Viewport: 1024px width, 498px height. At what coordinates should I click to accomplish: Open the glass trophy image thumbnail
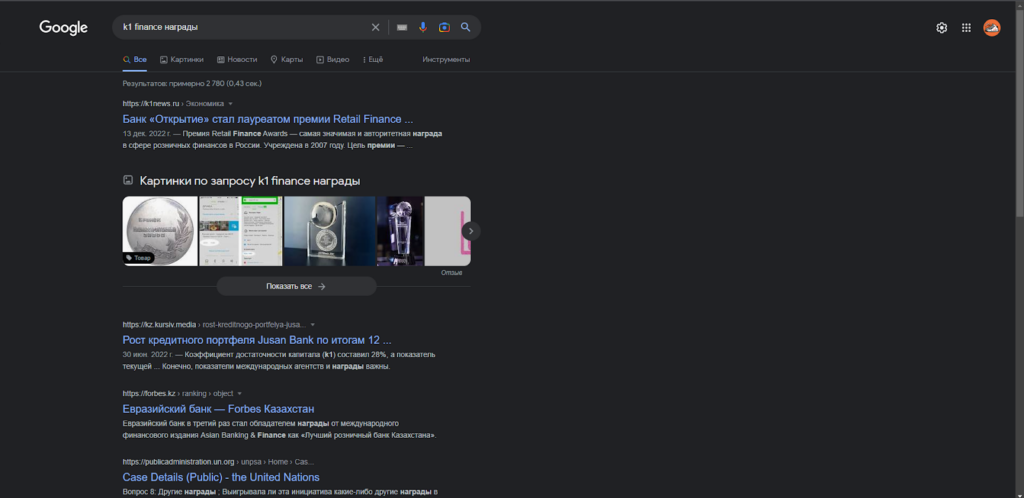[x=400, y=231]
